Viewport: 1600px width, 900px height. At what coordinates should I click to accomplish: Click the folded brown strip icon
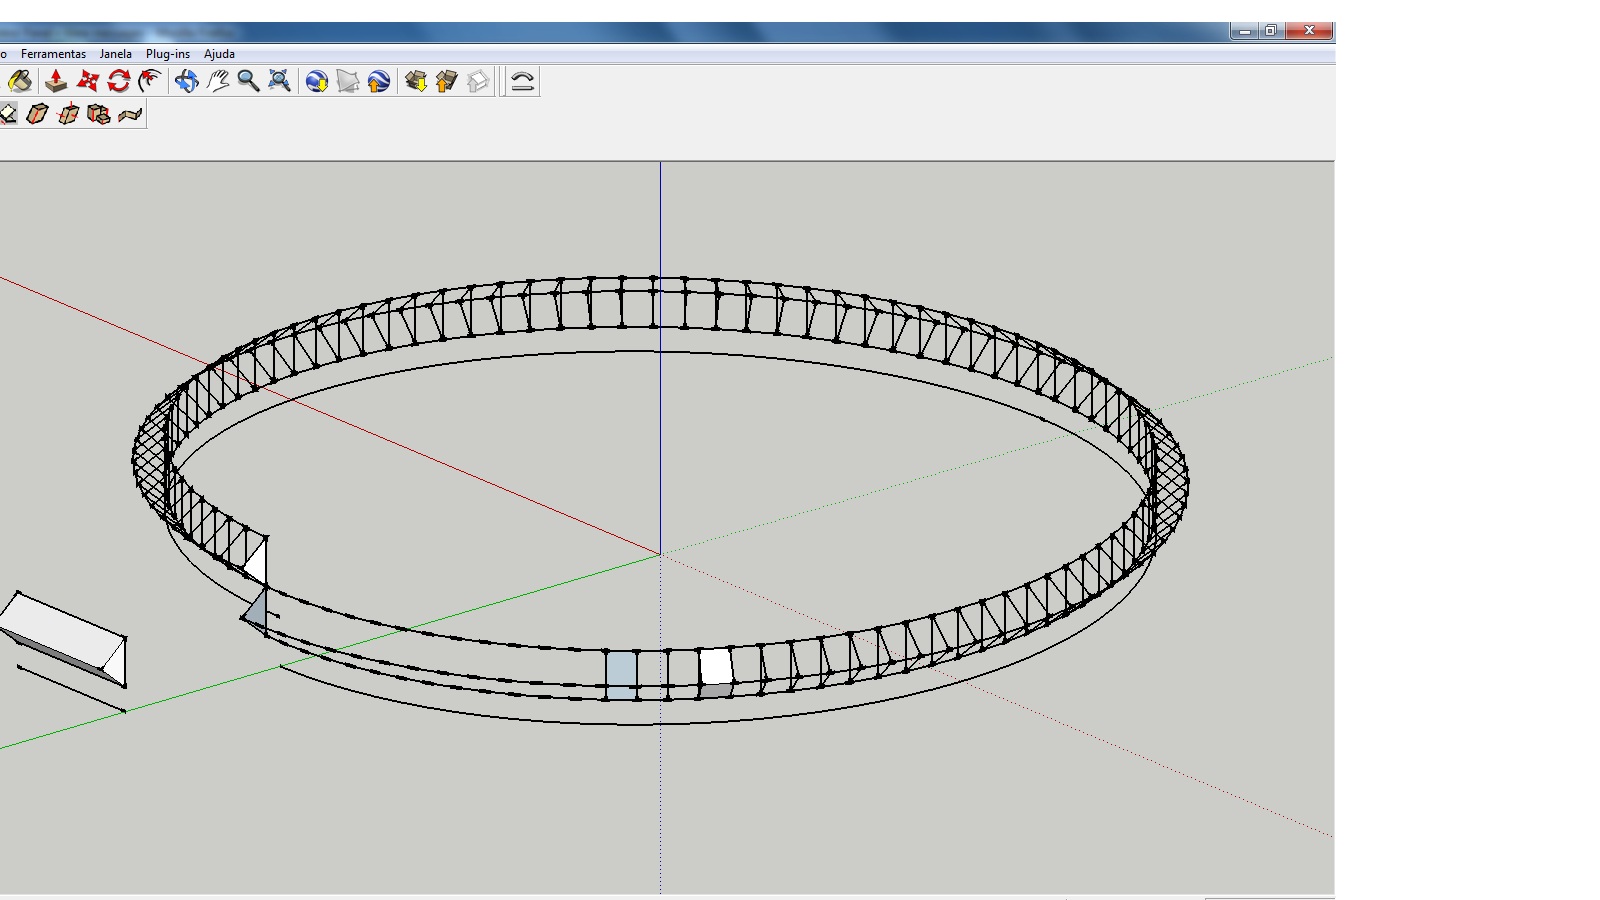(x=130, y=114)
